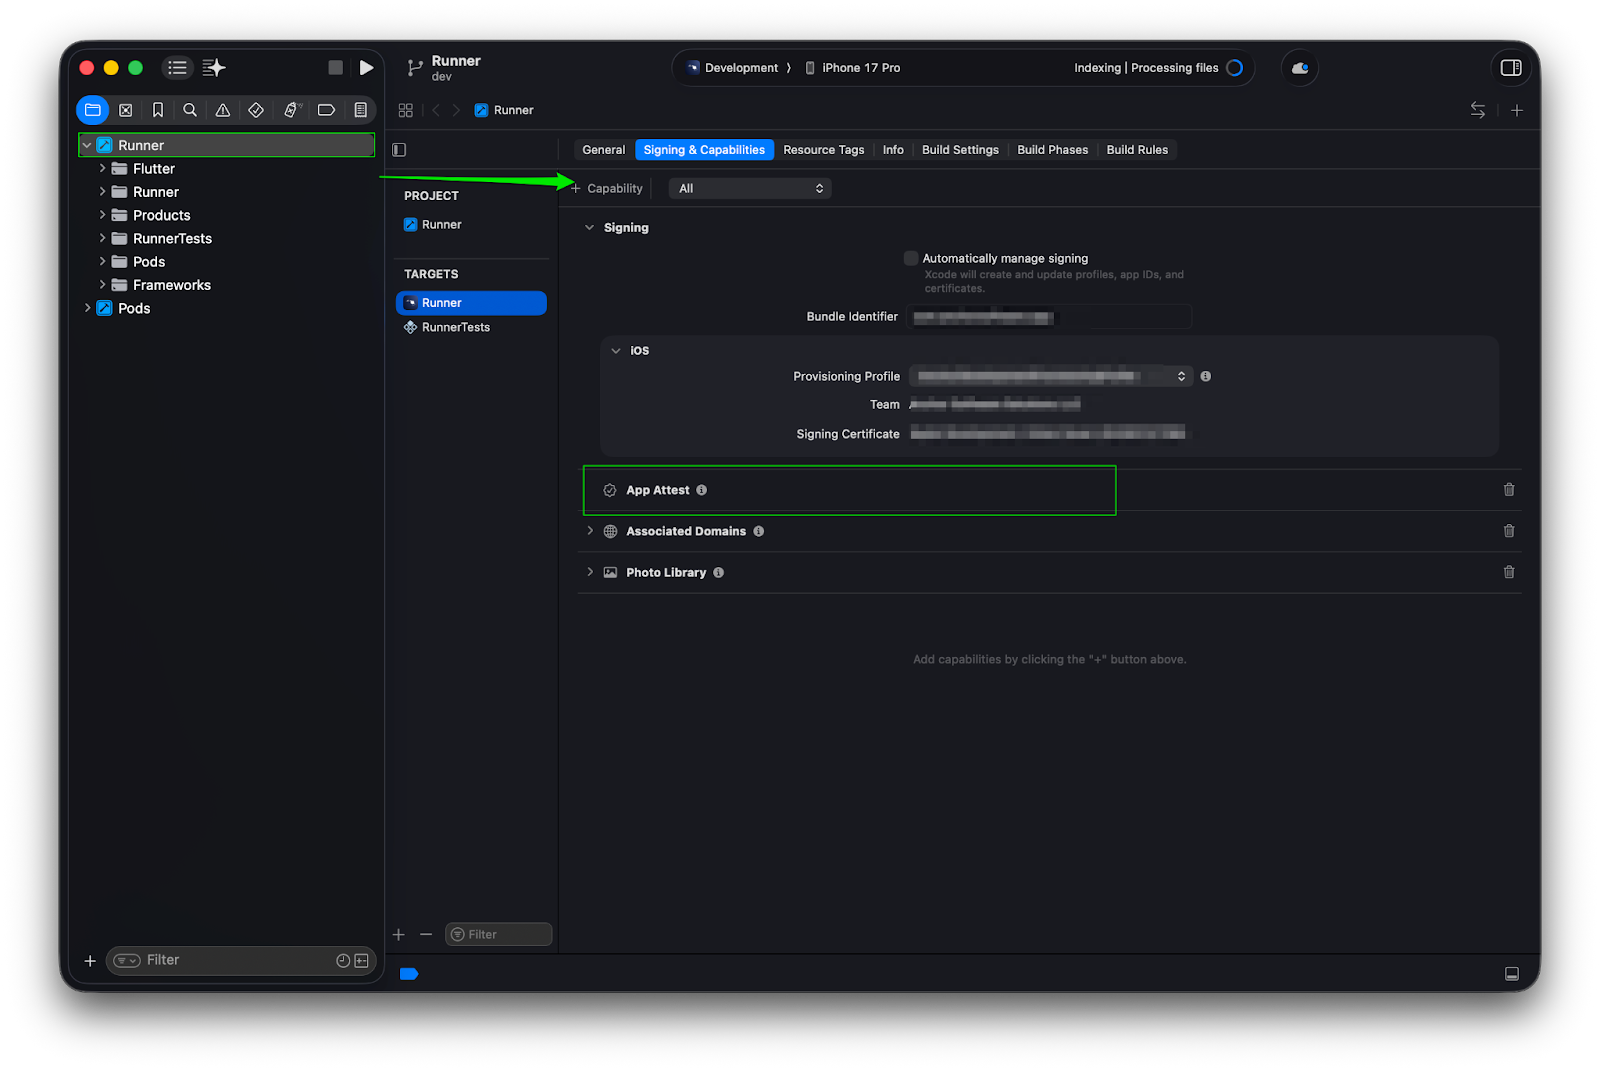Screen dimensions: 1600x1071
Task: Toggle the inspectors panel icon
Action: 1511,68
